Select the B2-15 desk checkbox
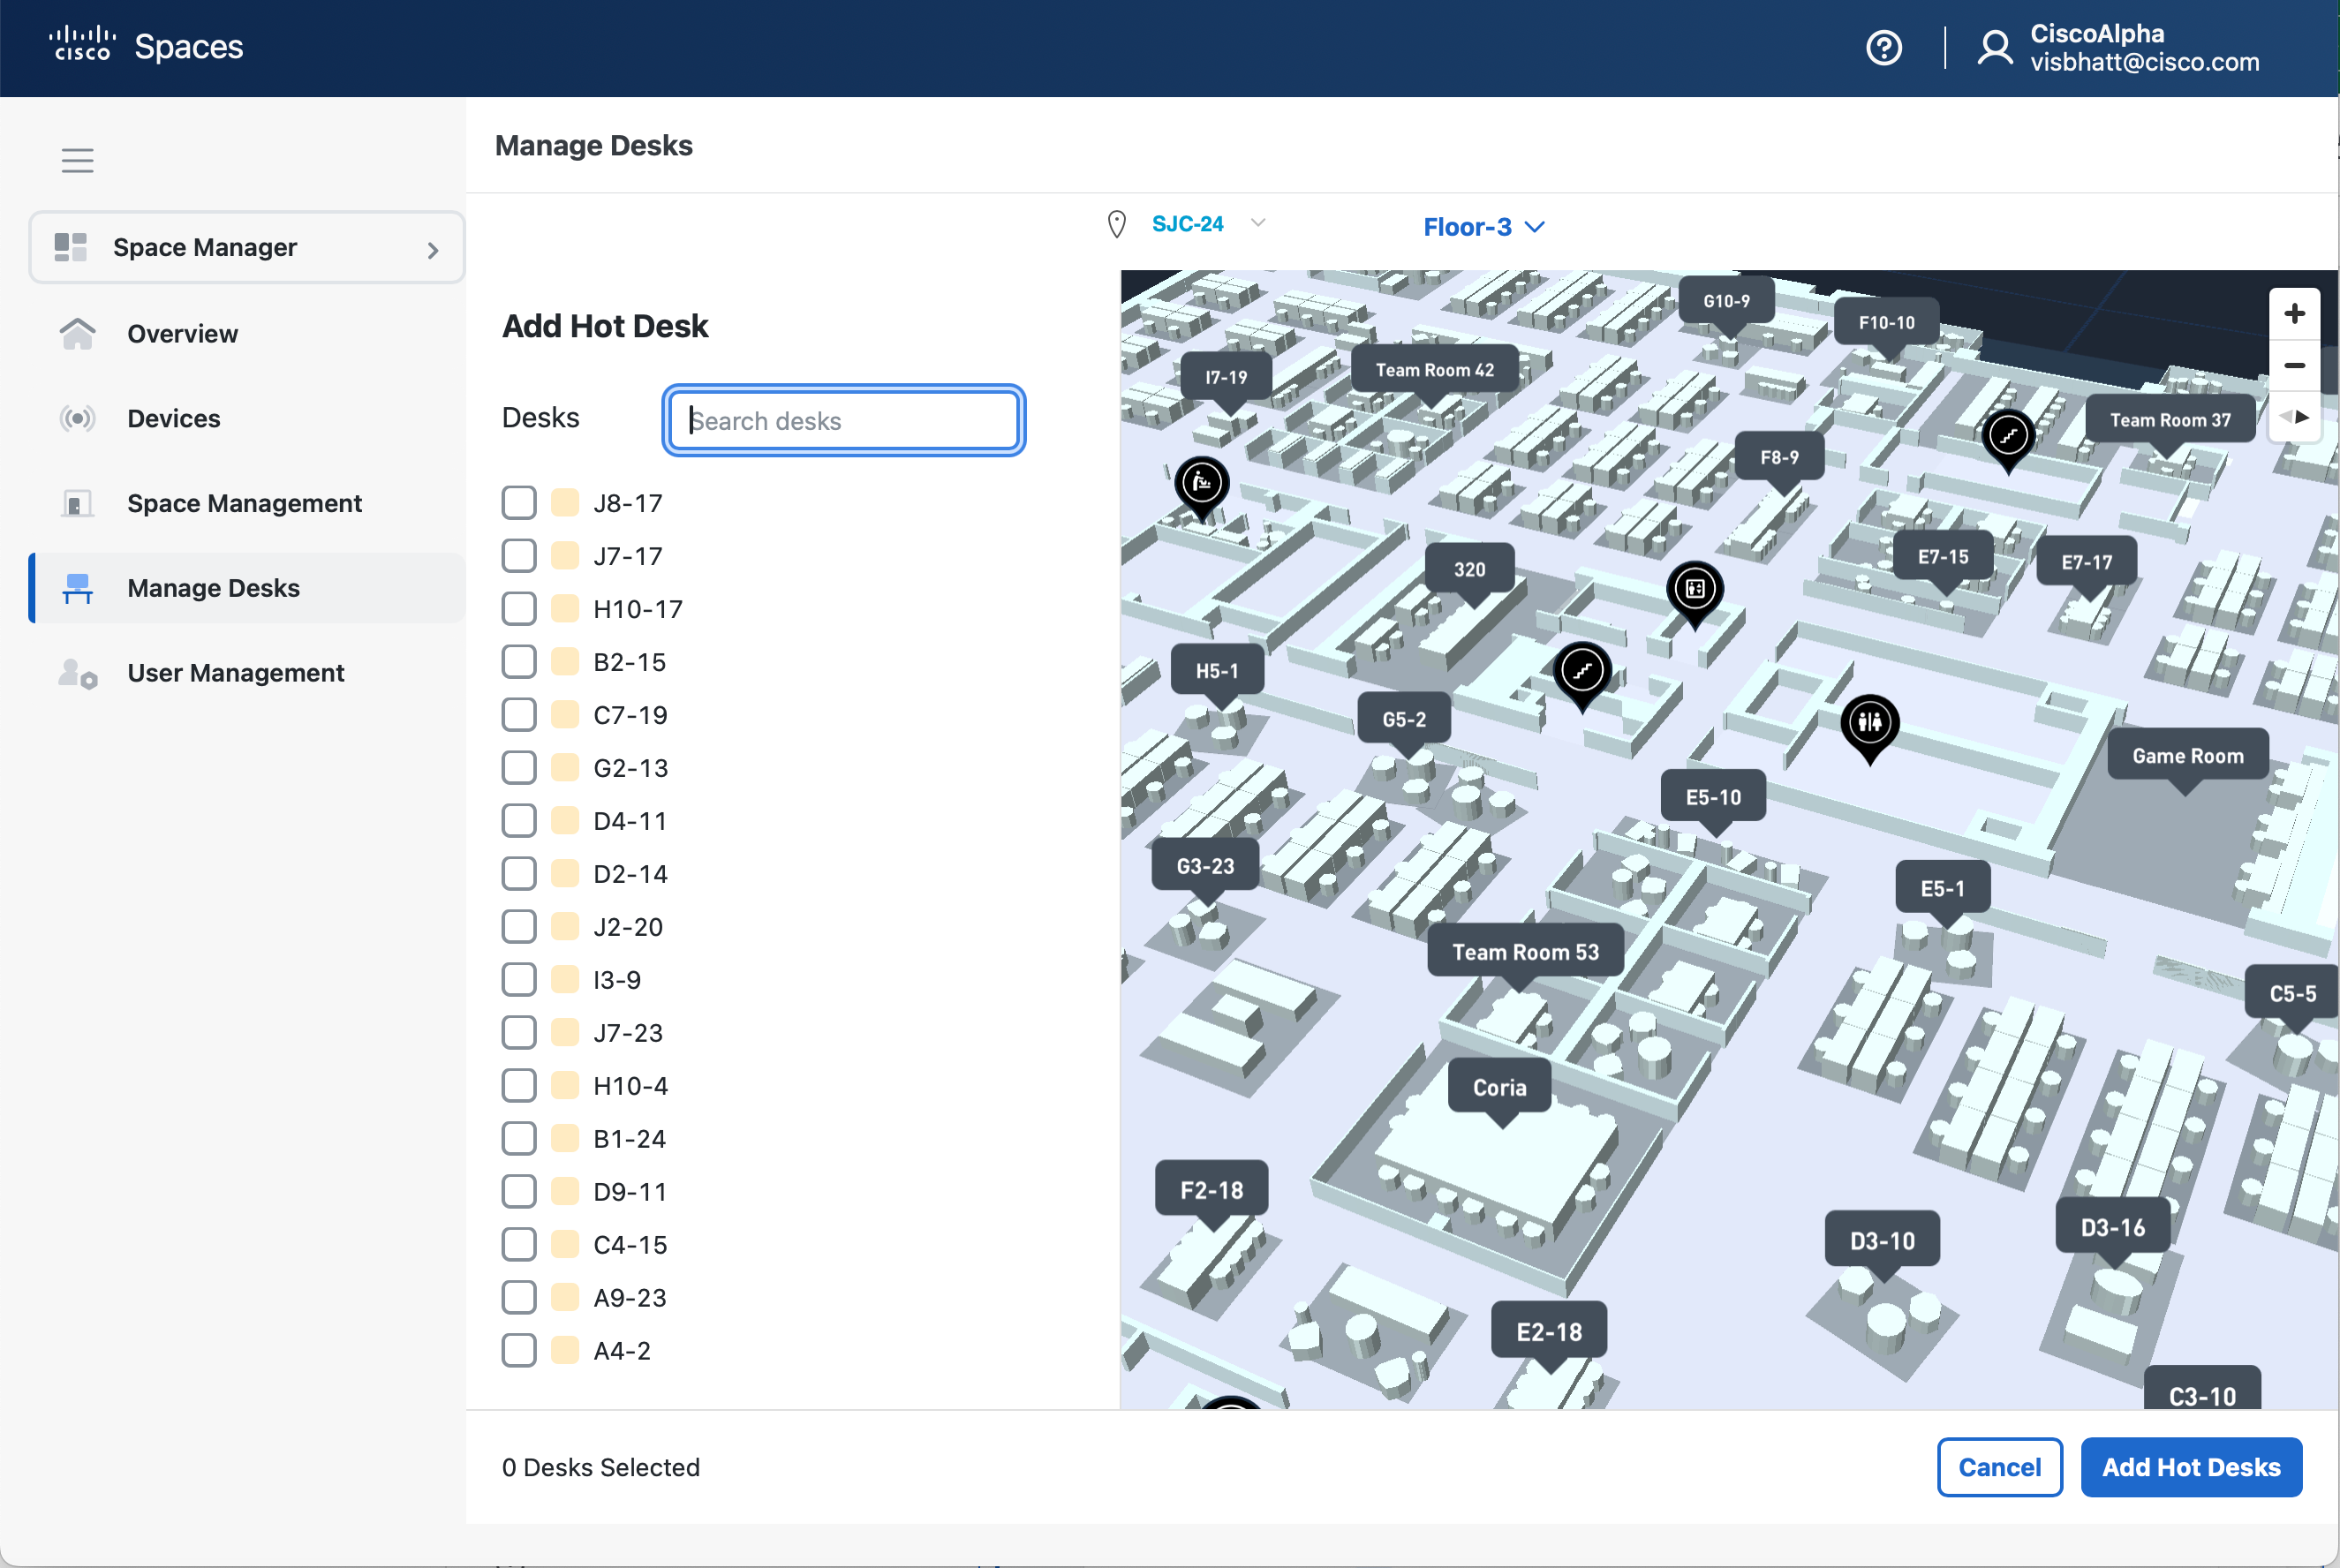The width and height of the screenshot is (2340, 1568). [519, 661]
